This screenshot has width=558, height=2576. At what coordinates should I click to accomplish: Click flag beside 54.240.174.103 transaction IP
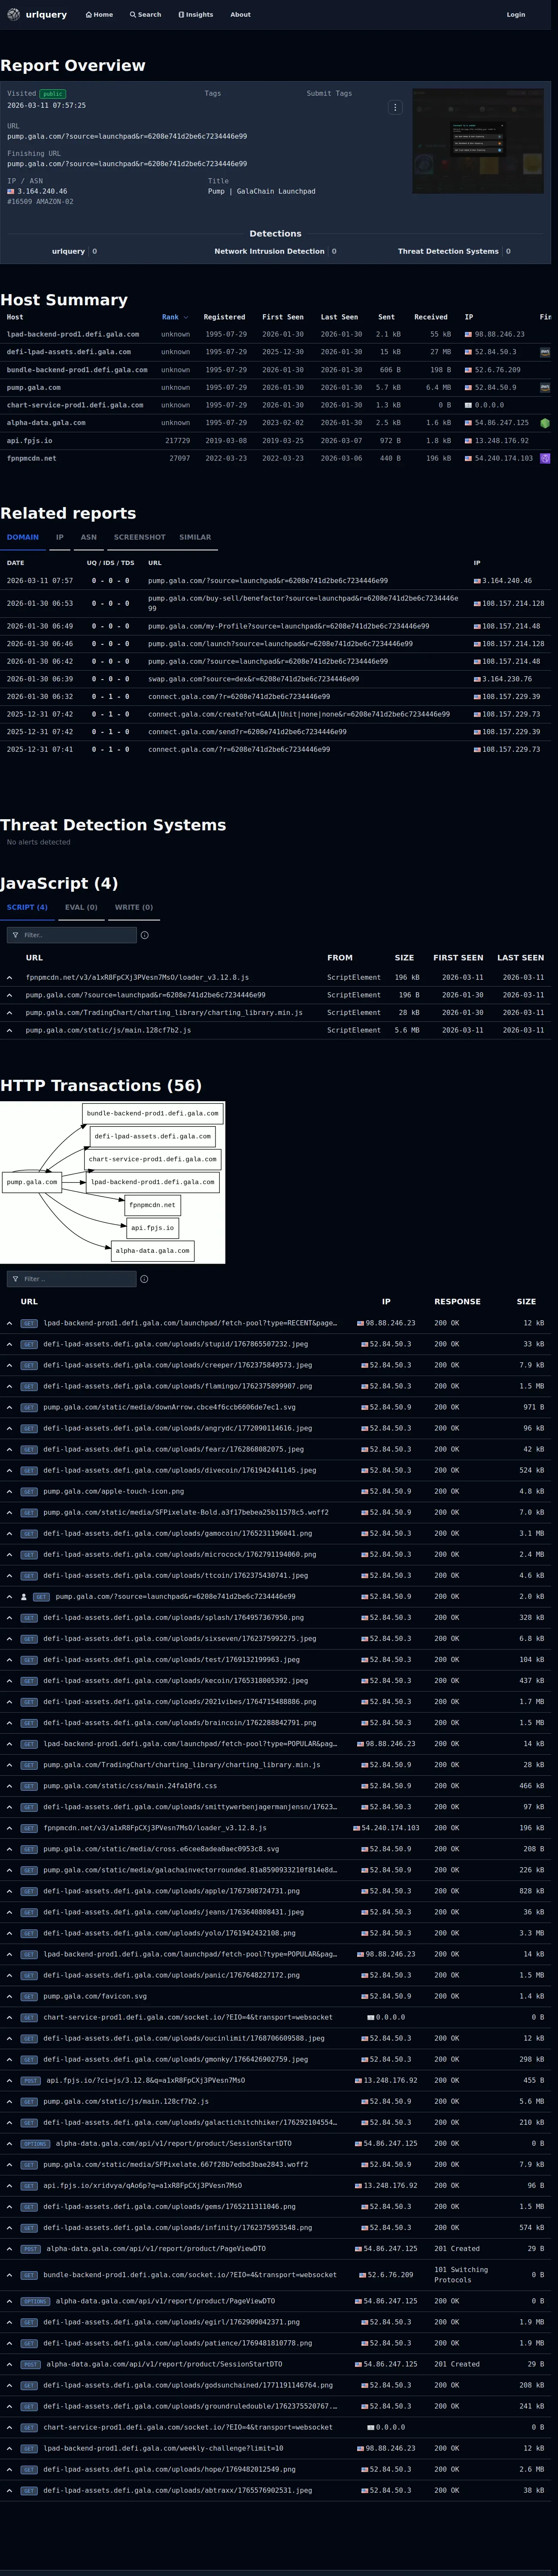point(357,1828)
